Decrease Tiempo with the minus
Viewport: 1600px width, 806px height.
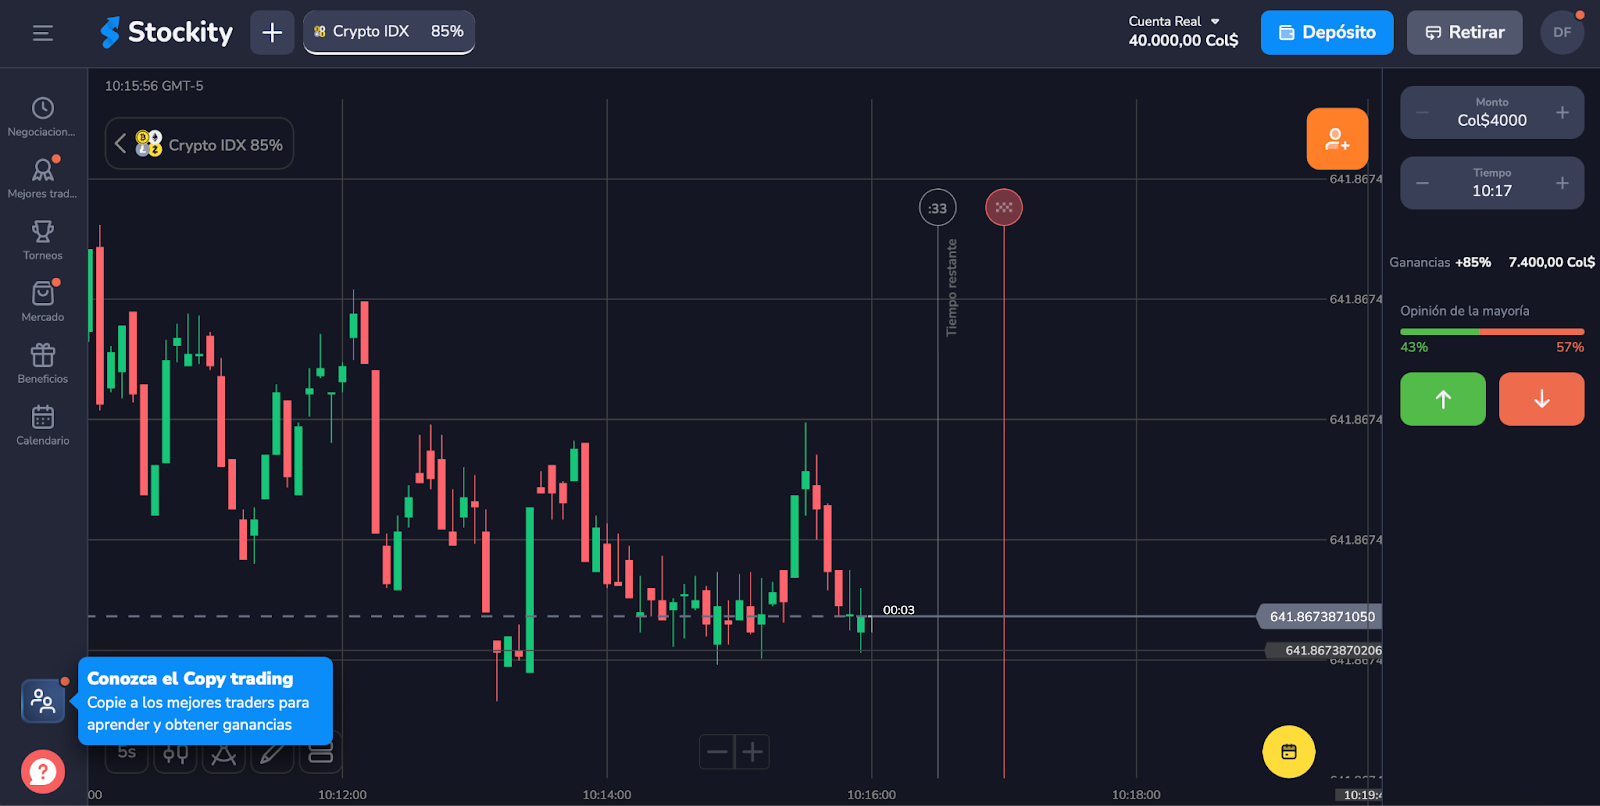point(1422,183)
